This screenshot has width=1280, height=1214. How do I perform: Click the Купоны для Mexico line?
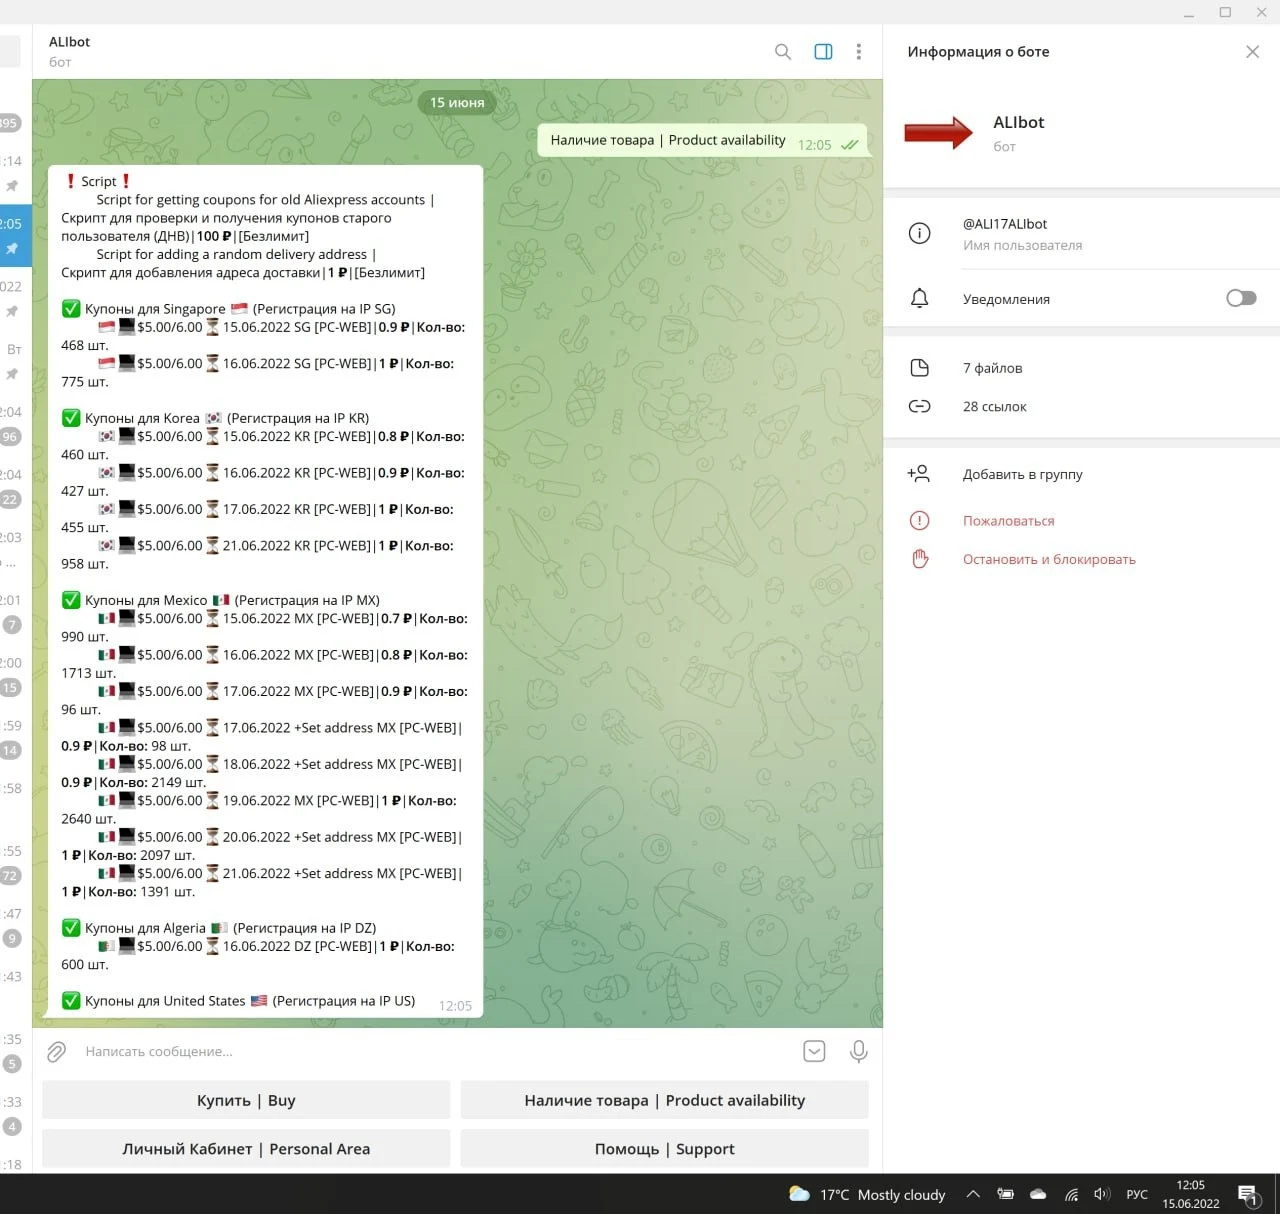(220, 600)
